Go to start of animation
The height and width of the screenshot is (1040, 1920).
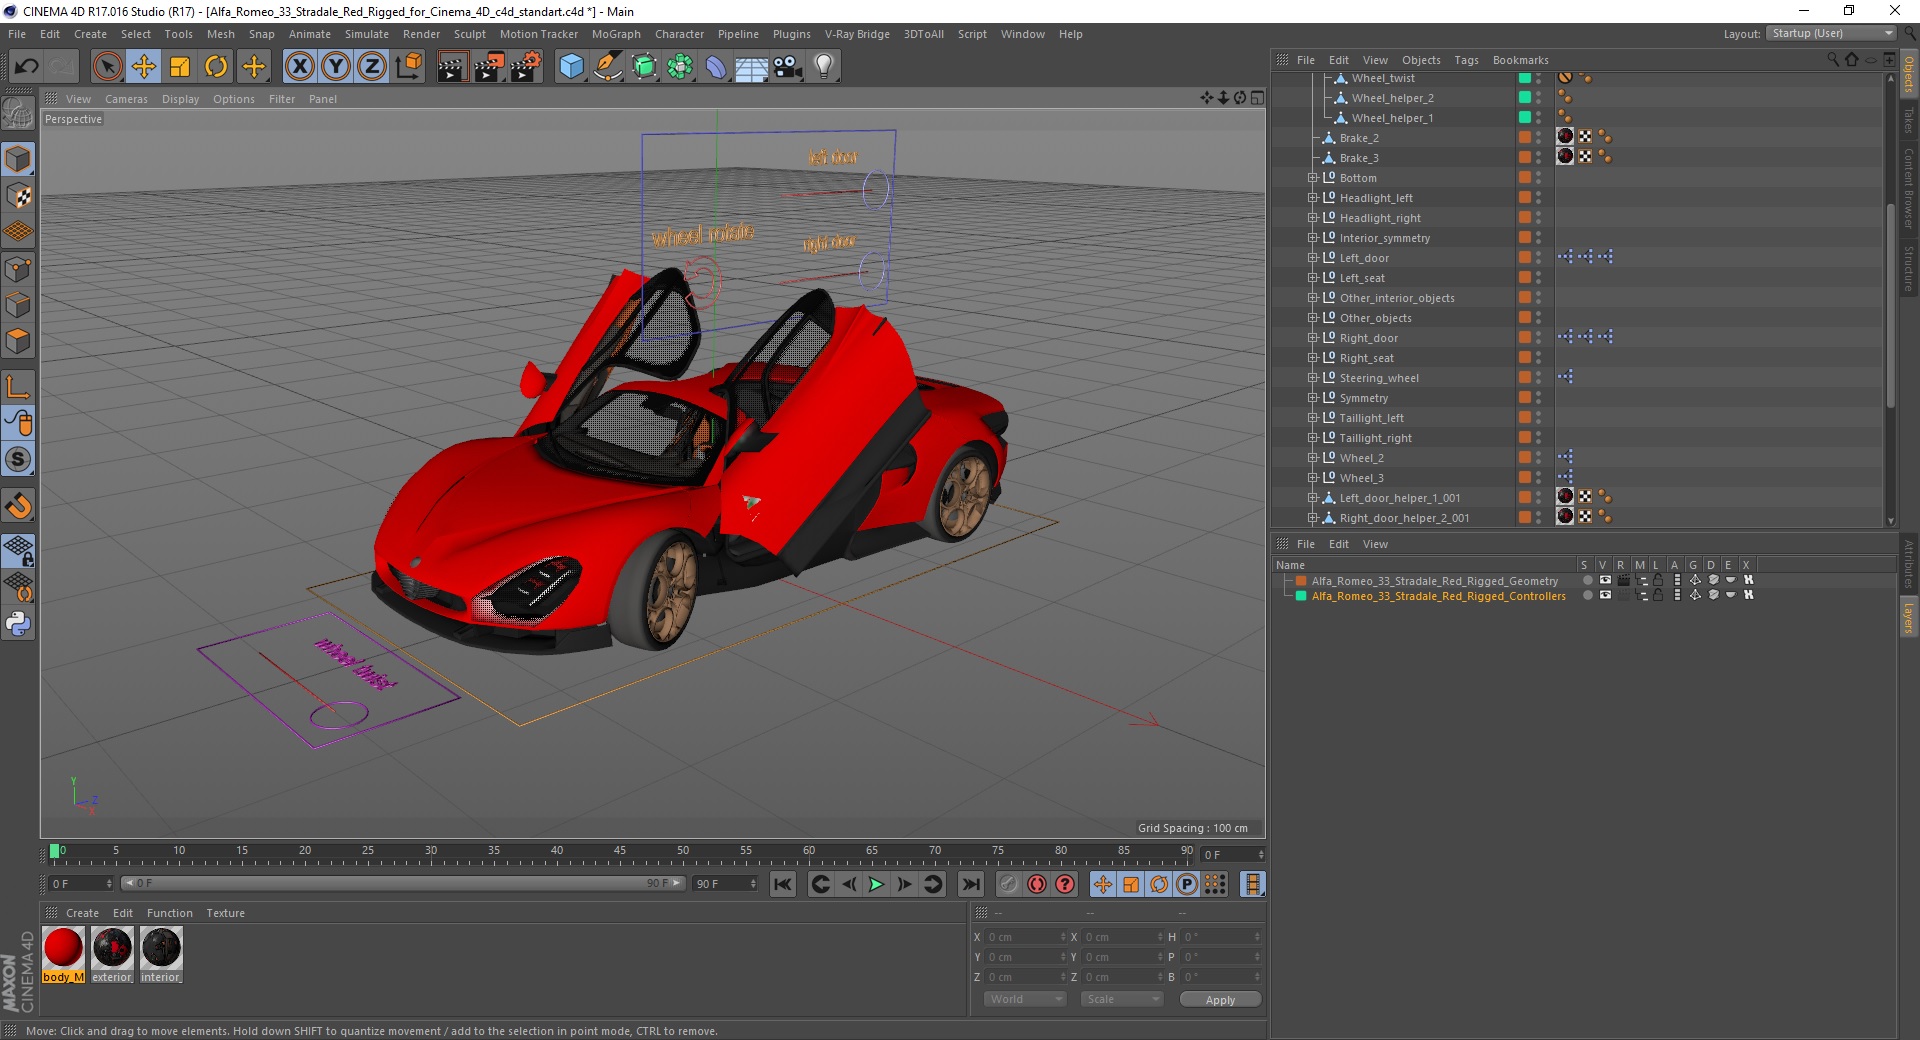[x=783, y=884]
